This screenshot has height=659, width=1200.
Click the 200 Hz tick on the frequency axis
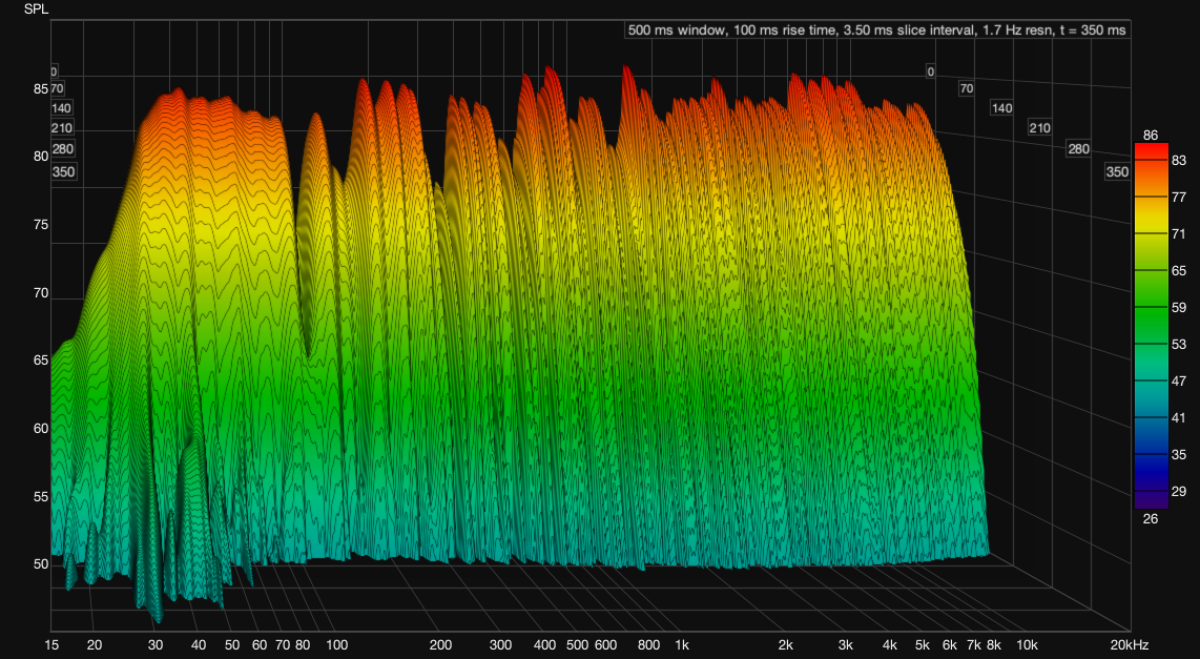click(441, 645)
